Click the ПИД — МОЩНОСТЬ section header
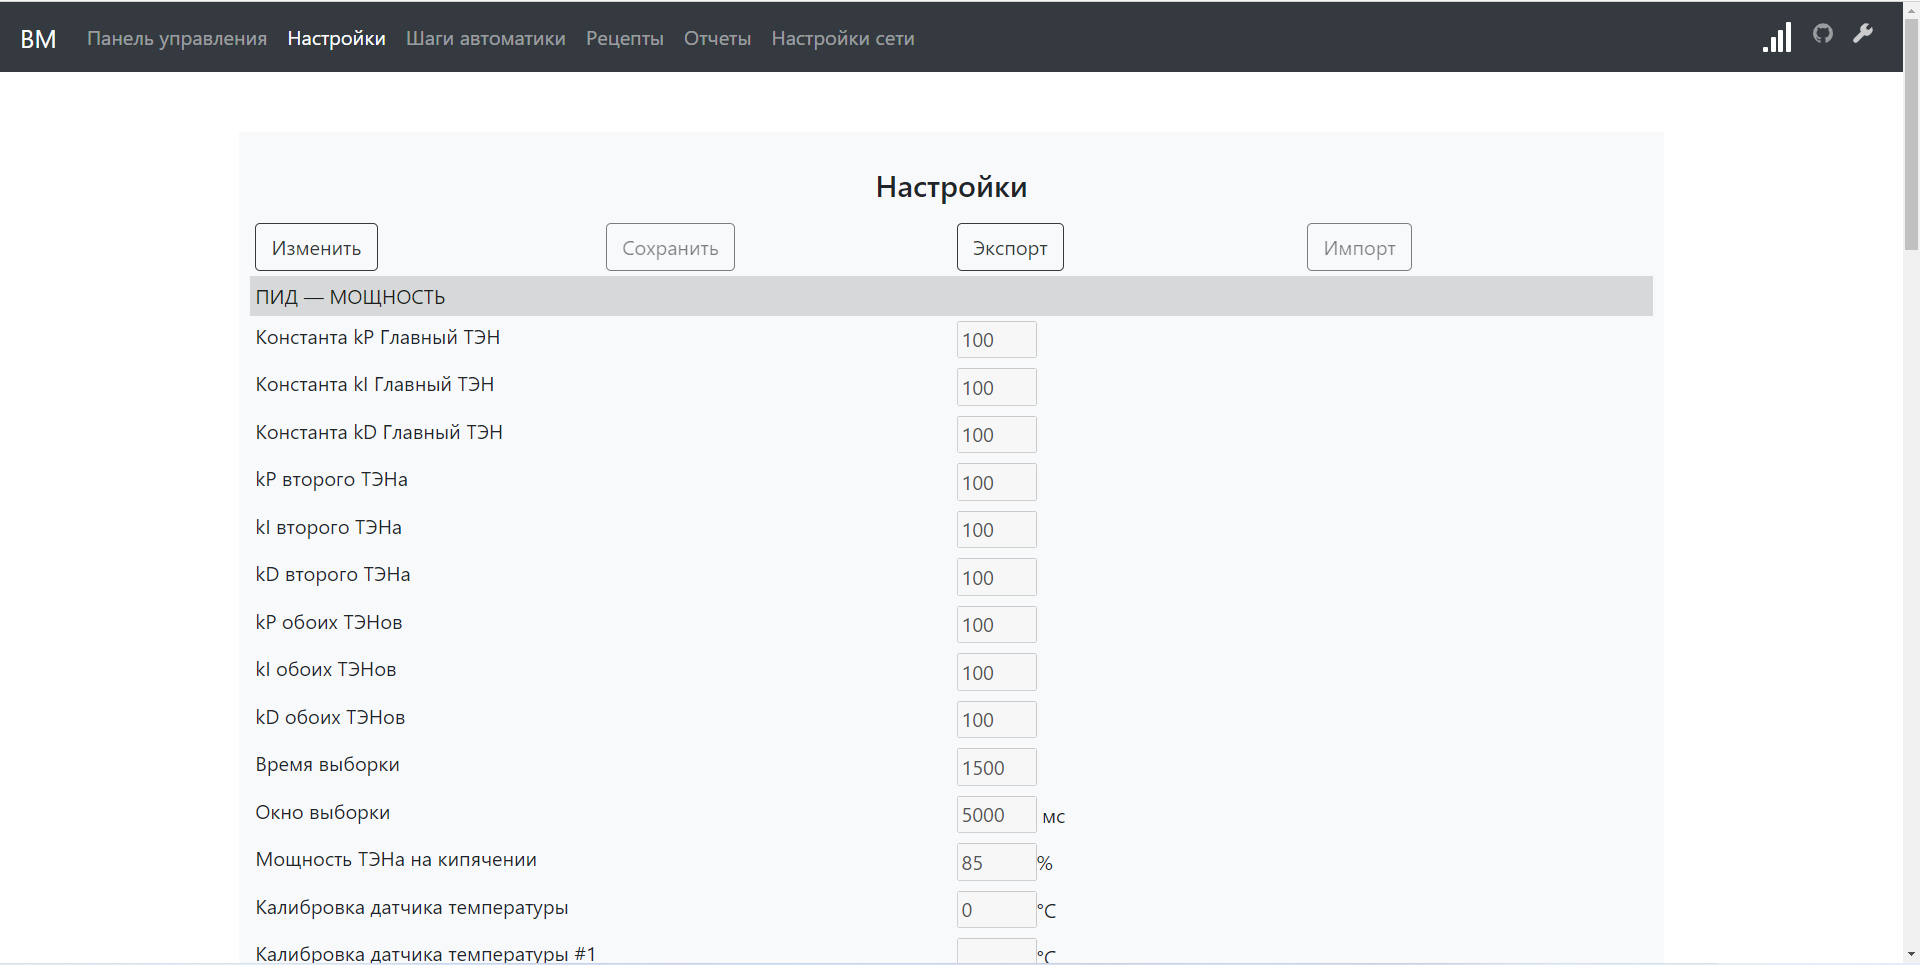The width and height of the screenshot is (1920, 965). click(951, 297)
